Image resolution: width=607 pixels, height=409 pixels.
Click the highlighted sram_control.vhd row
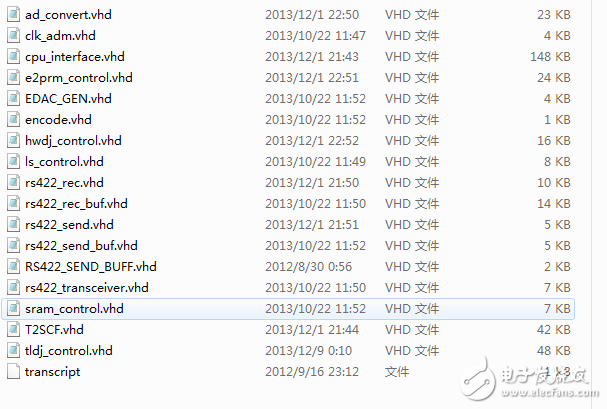pos(288,309)
